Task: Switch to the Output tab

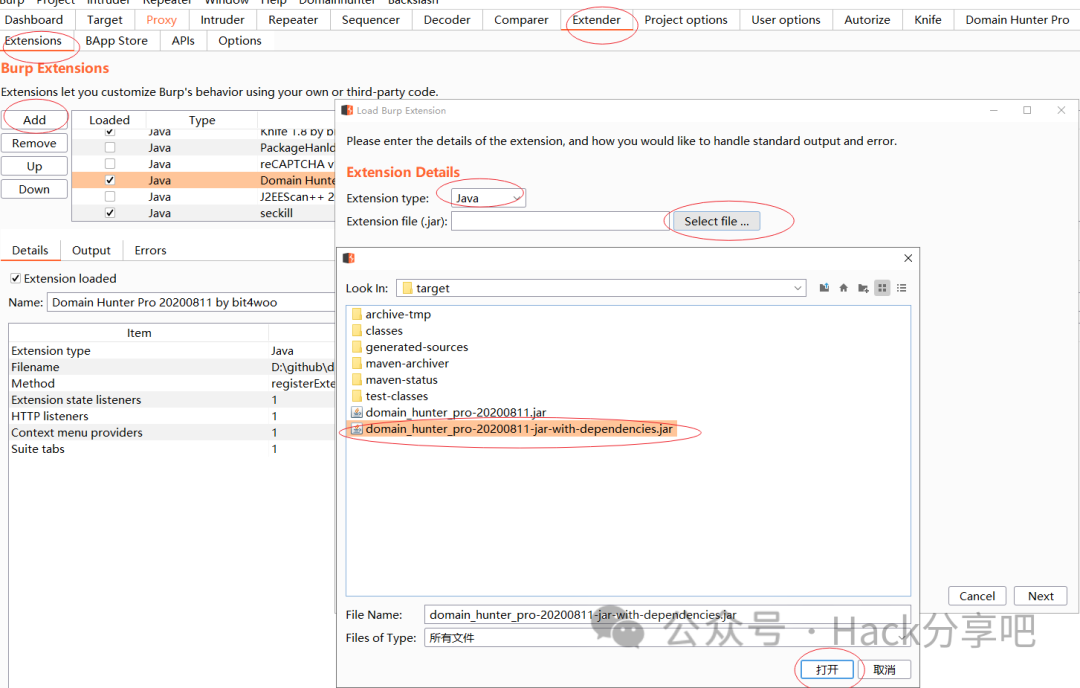Action: [x=91, y=250]
